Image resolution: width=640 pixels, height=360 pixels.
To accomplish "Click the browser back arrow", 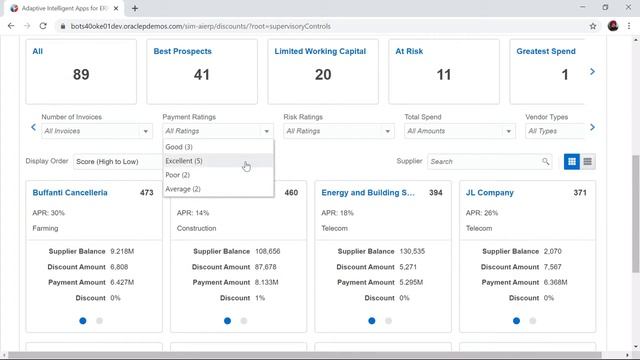I will click(11, 26).
